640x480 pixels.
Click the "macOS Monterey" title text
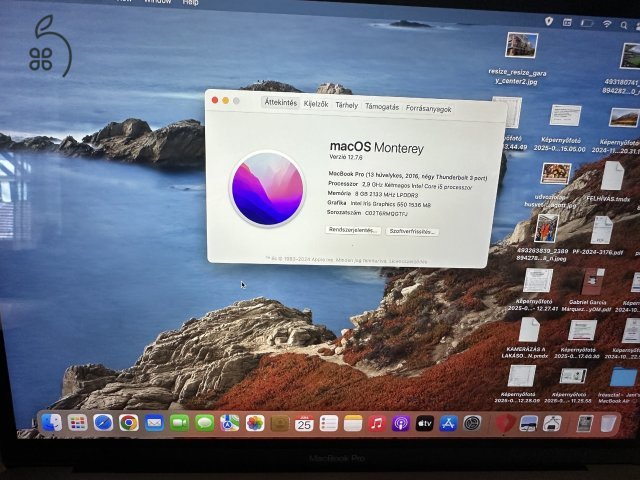click(x=376, y=147)
